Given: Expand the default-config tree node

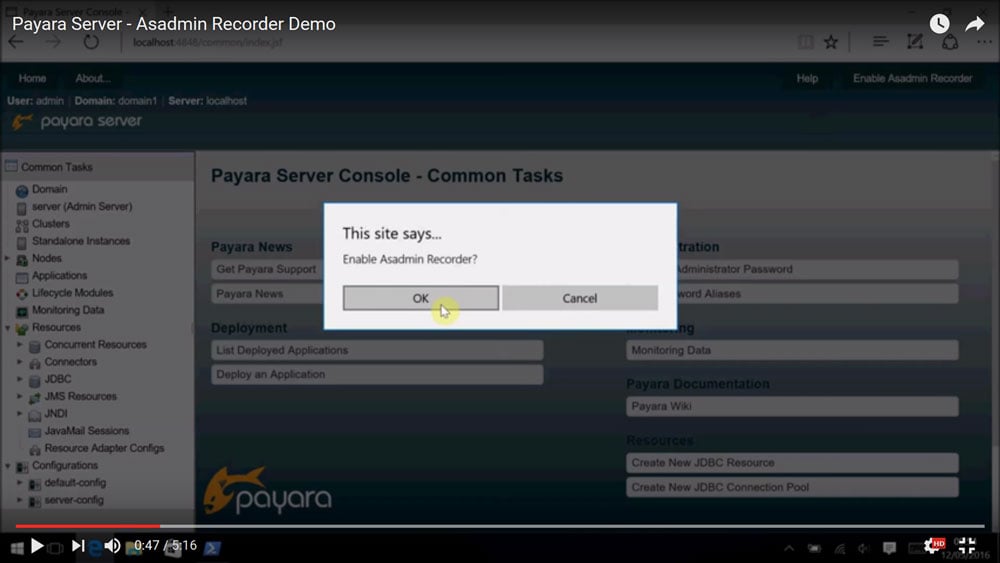Looking at the screenshot, I should click(20, 483).
